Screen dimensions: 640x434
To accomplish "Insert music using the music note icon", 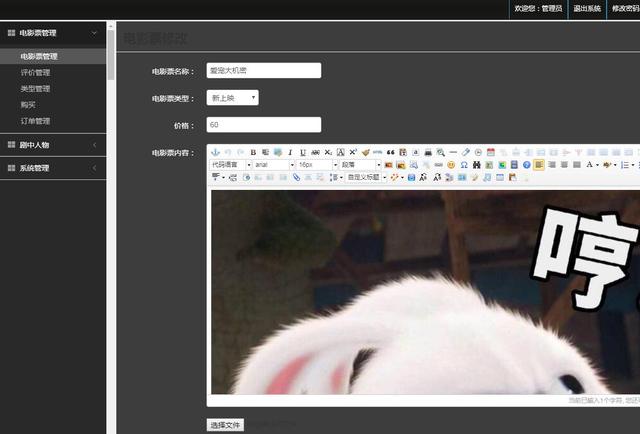I will point(487,177).
